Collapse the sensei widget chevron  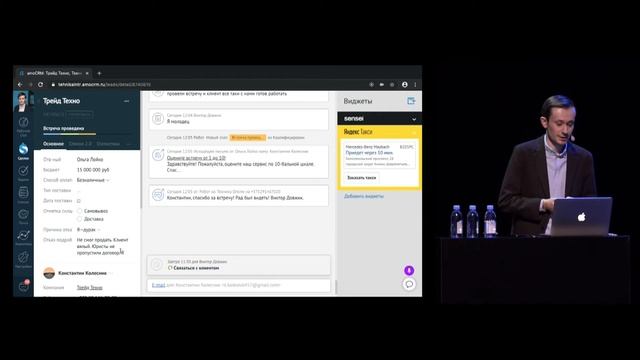click(x=414, y=119)
